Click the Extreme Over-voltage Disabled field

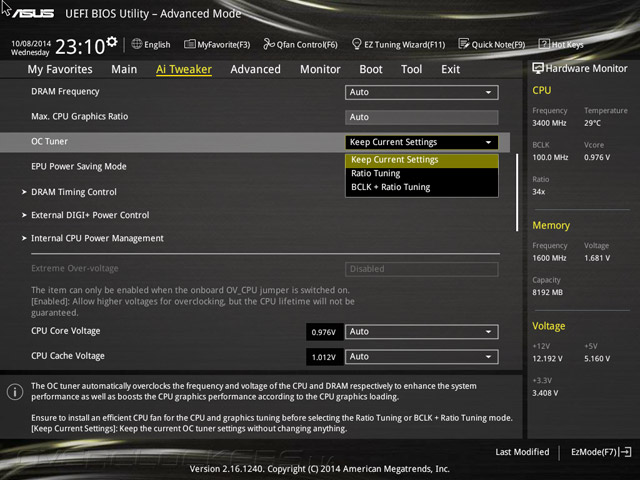421,269
